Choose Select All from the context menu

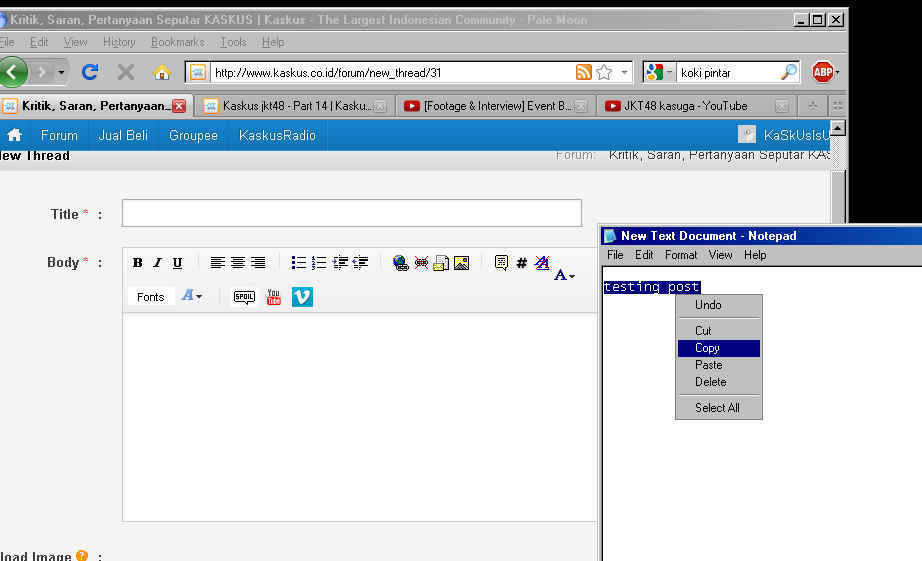(719, 408)
